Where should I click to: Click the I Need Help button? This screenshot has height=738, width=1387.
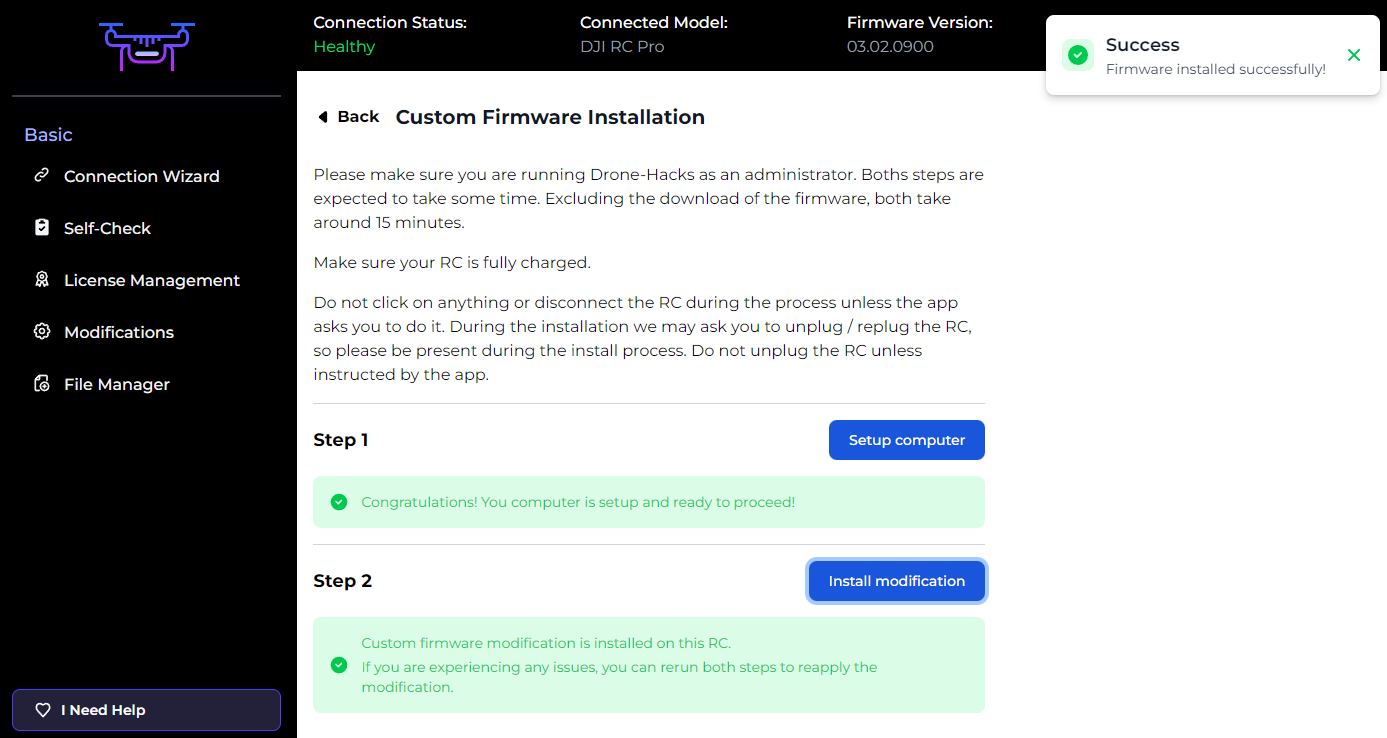click(x=146, y=710)
